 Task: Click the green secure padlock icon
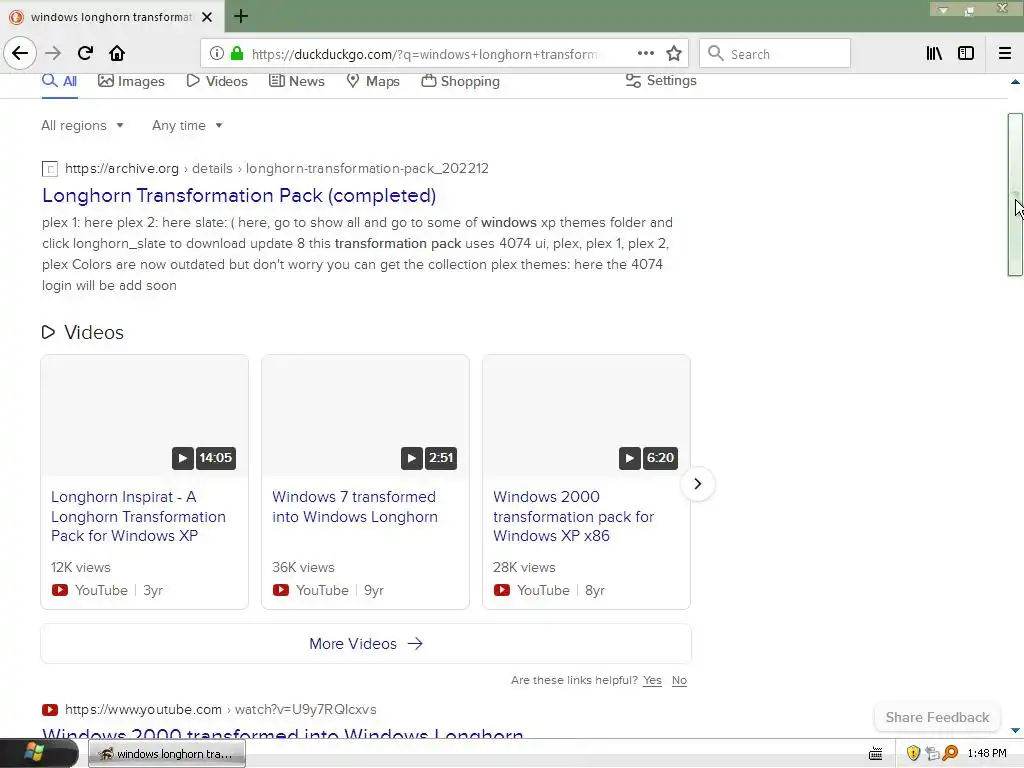point(237,54)
